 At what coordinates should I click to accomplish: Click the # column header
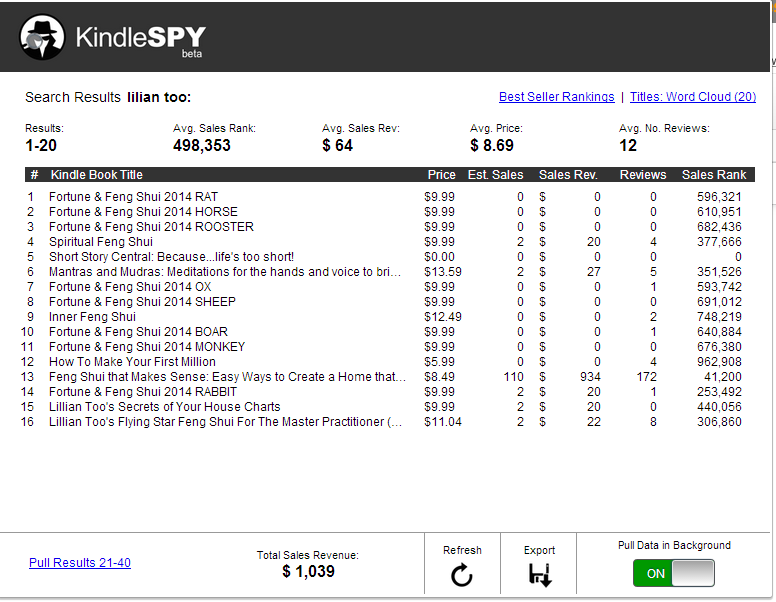click(x=34, y=175)
